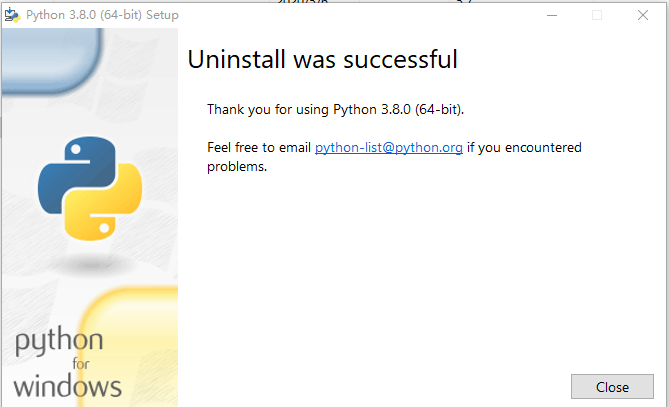Click the small "for" text in the sidebar
This screenshot has height=407, width=669.
(x=81, y=364)
